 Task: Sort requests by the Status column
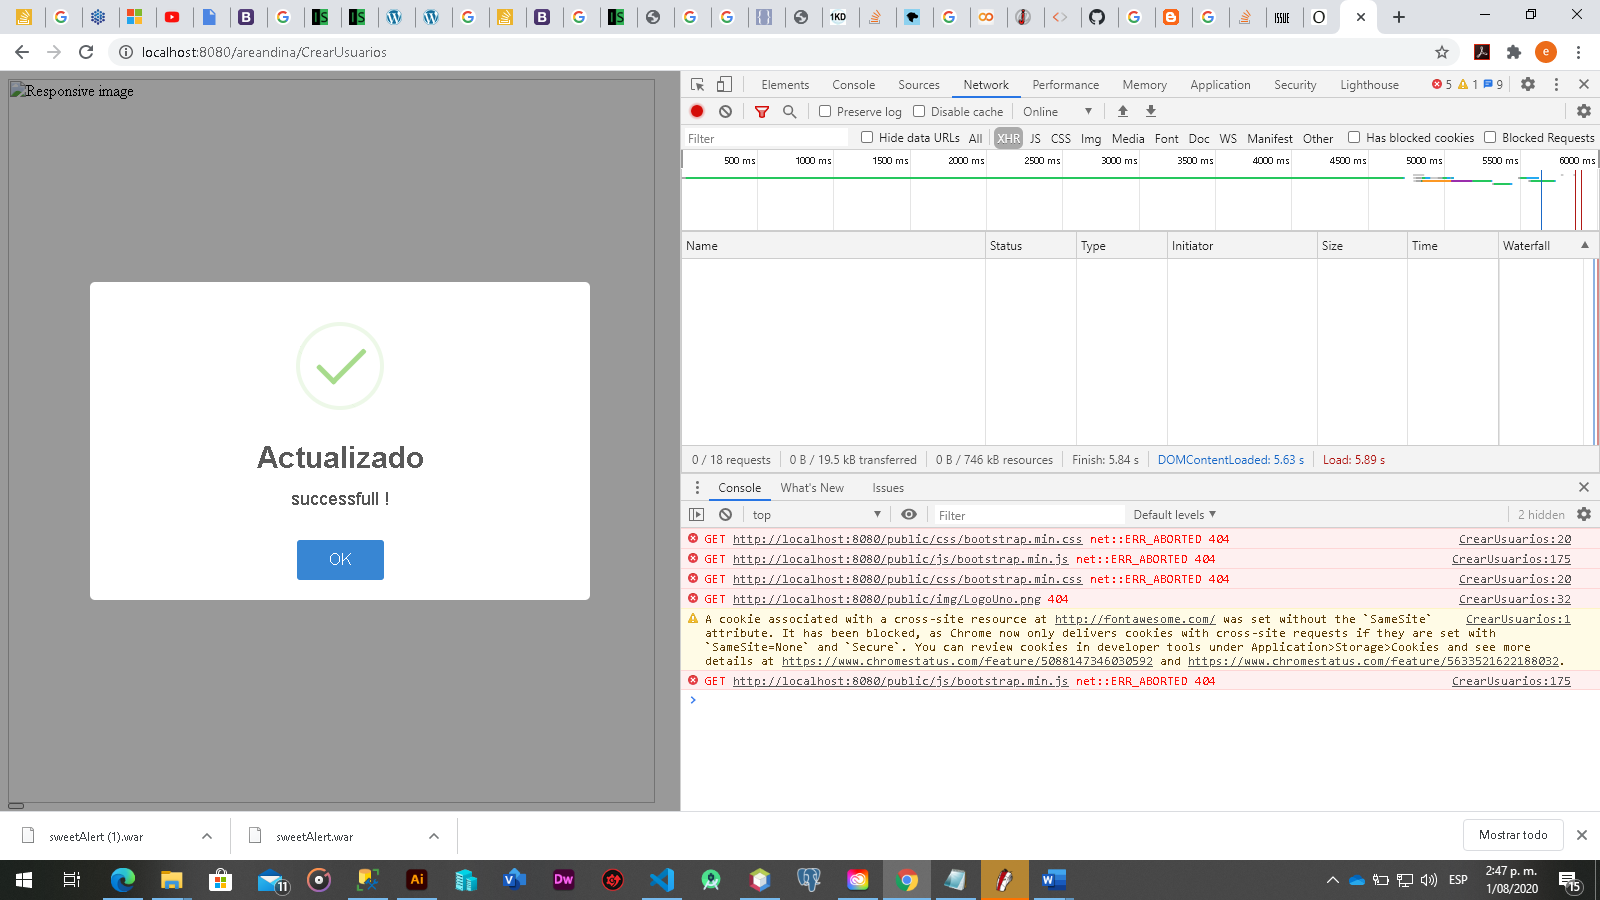coord(1031,246)
